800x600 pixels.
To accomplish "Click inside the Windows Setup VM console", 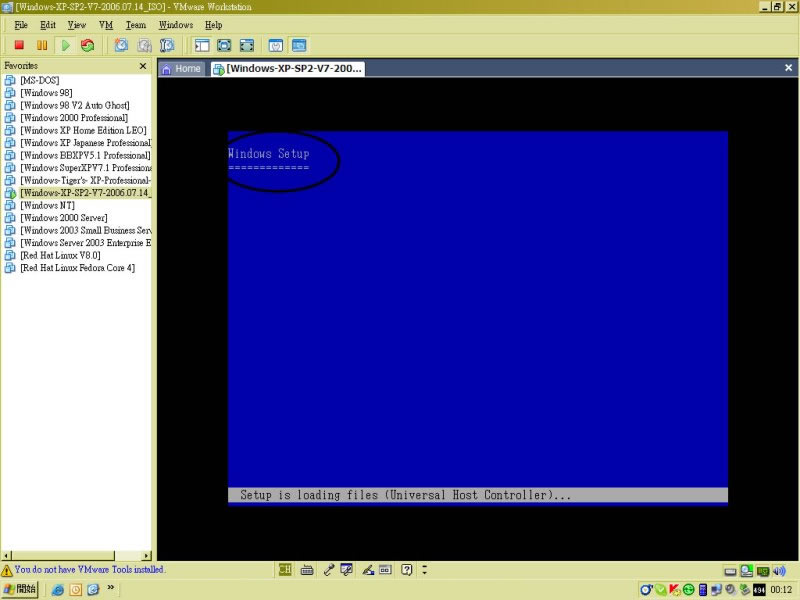I will (x=478, y=318).
